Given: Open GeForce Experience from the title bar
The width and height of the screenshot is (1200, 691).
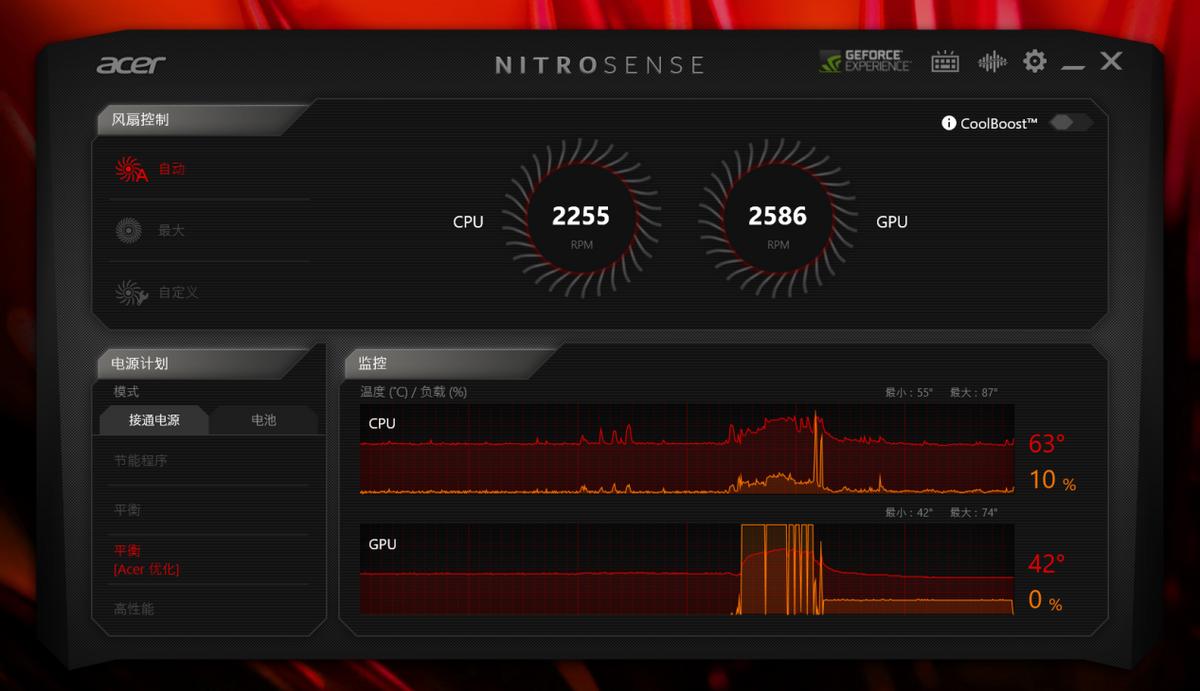Looking at the screenshot, I should coord(864,61).
